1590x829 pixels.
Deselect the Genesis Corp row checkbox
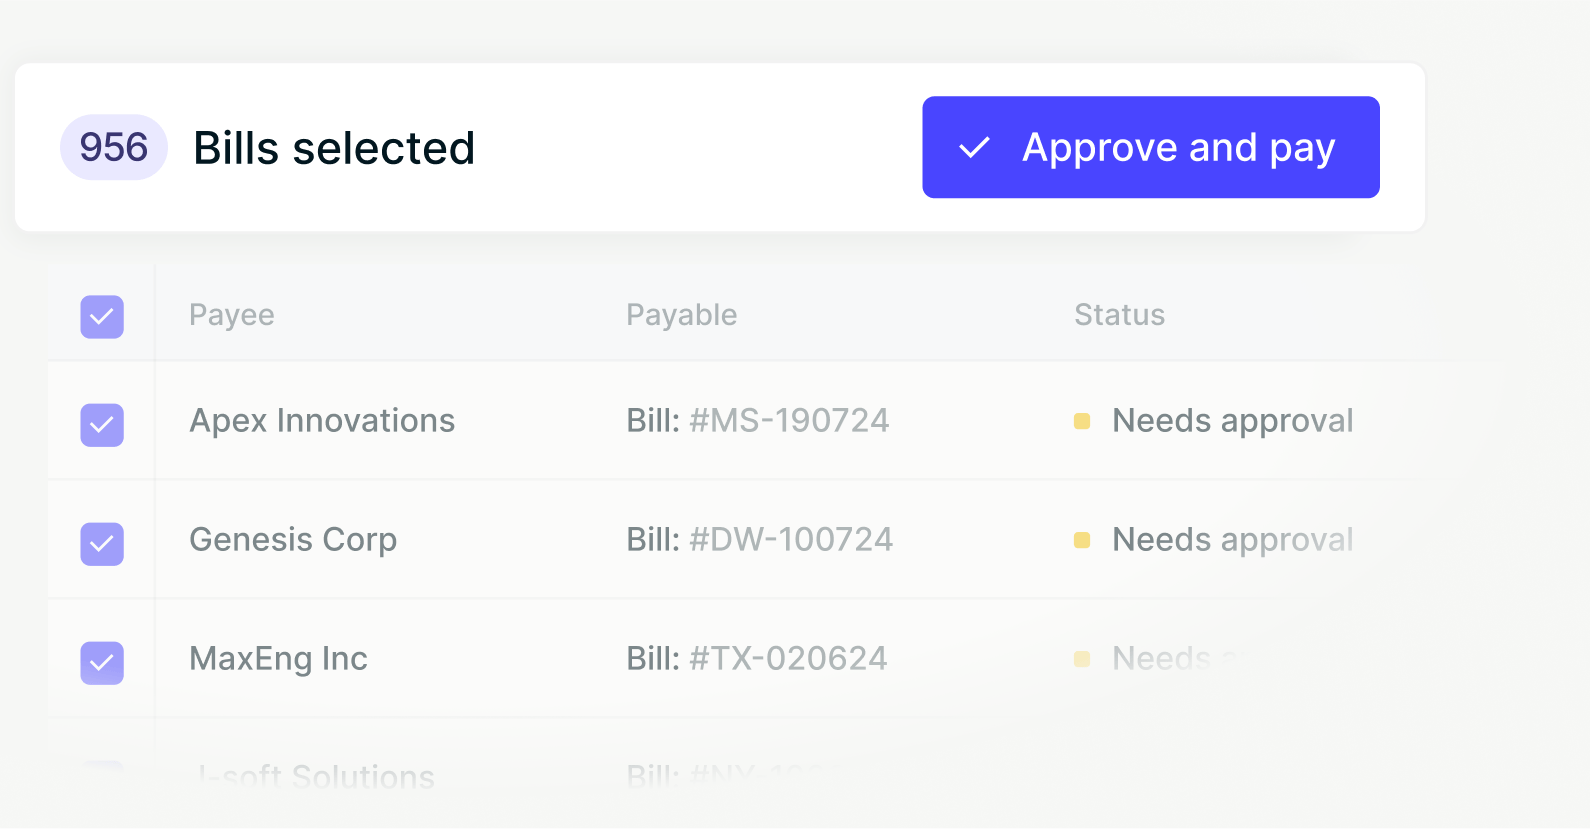102,544
